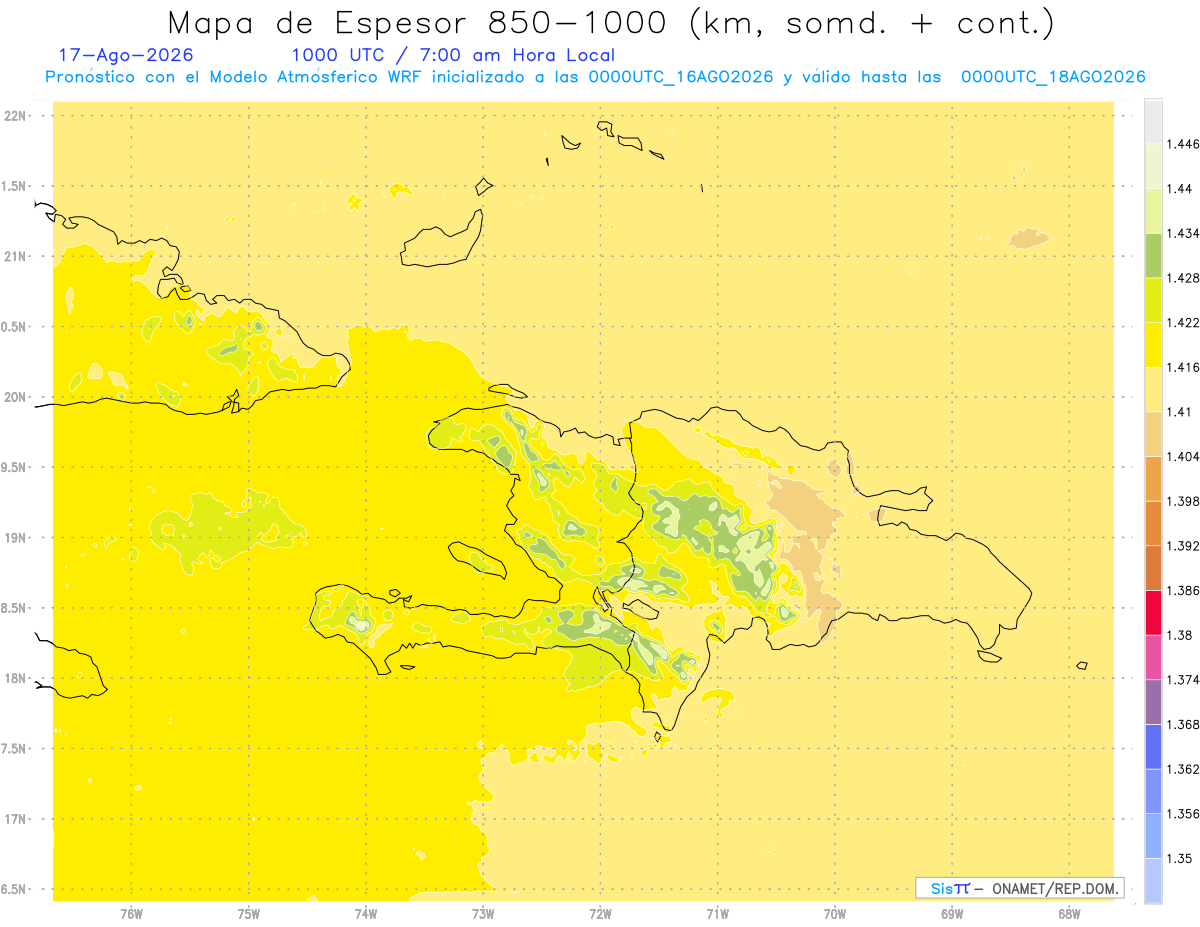Click the WRF forecast initialization line

595,77
